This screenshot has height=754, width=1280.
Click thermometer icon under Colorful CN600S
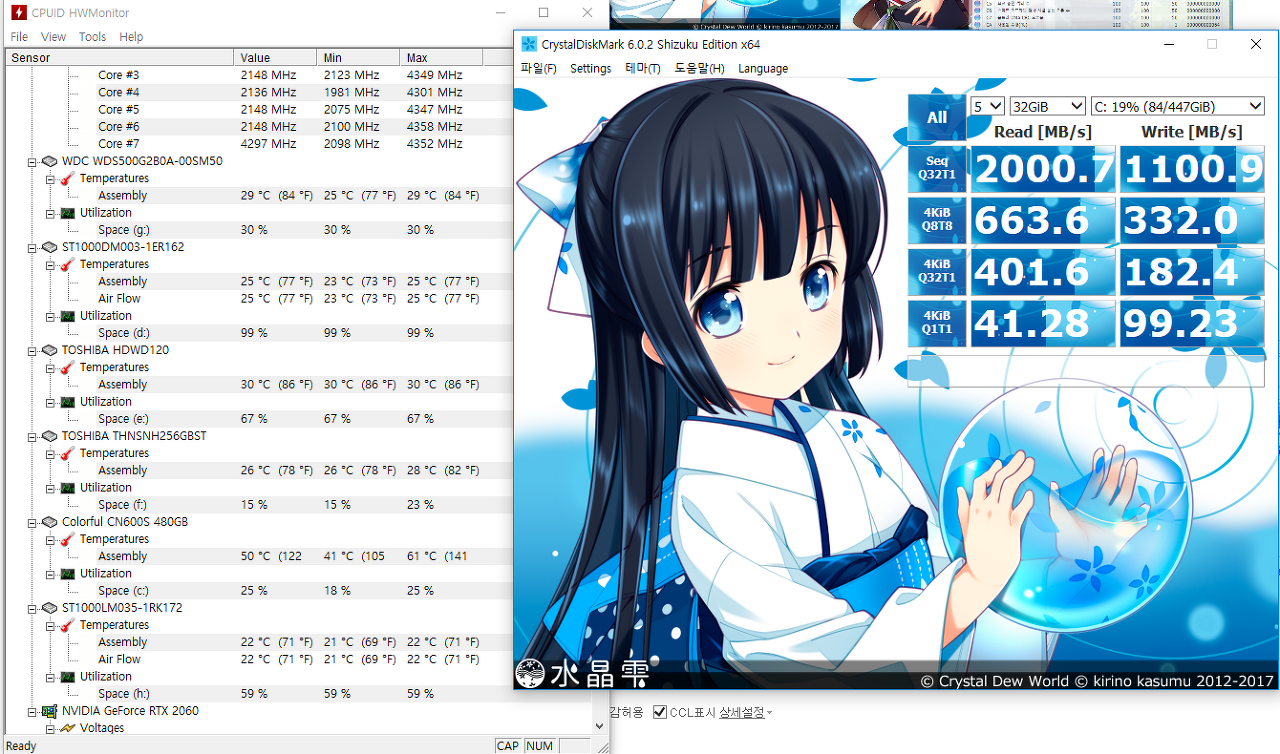point(67,539)
